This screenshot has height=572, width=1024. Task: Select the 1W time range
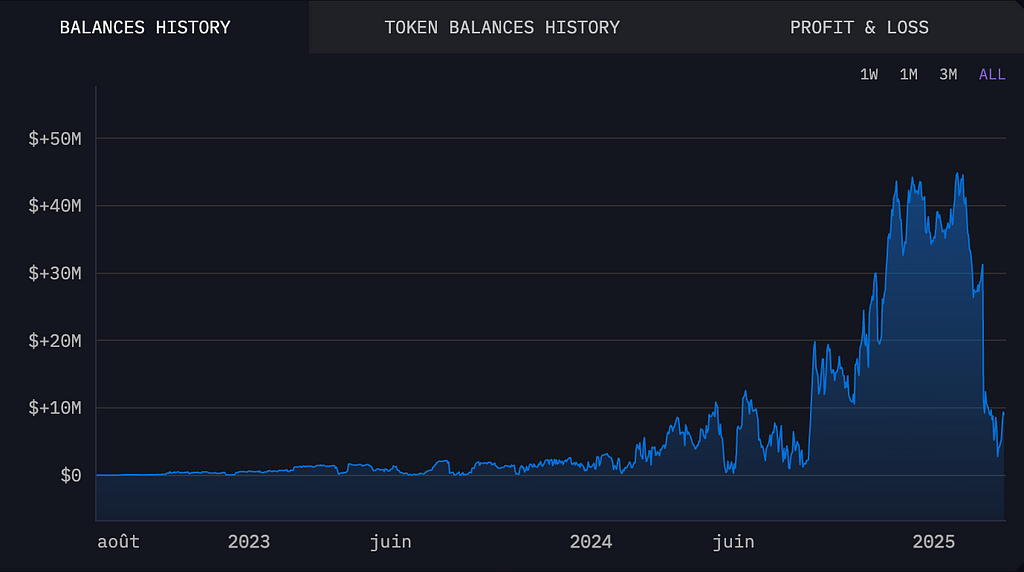coord(869,74)
